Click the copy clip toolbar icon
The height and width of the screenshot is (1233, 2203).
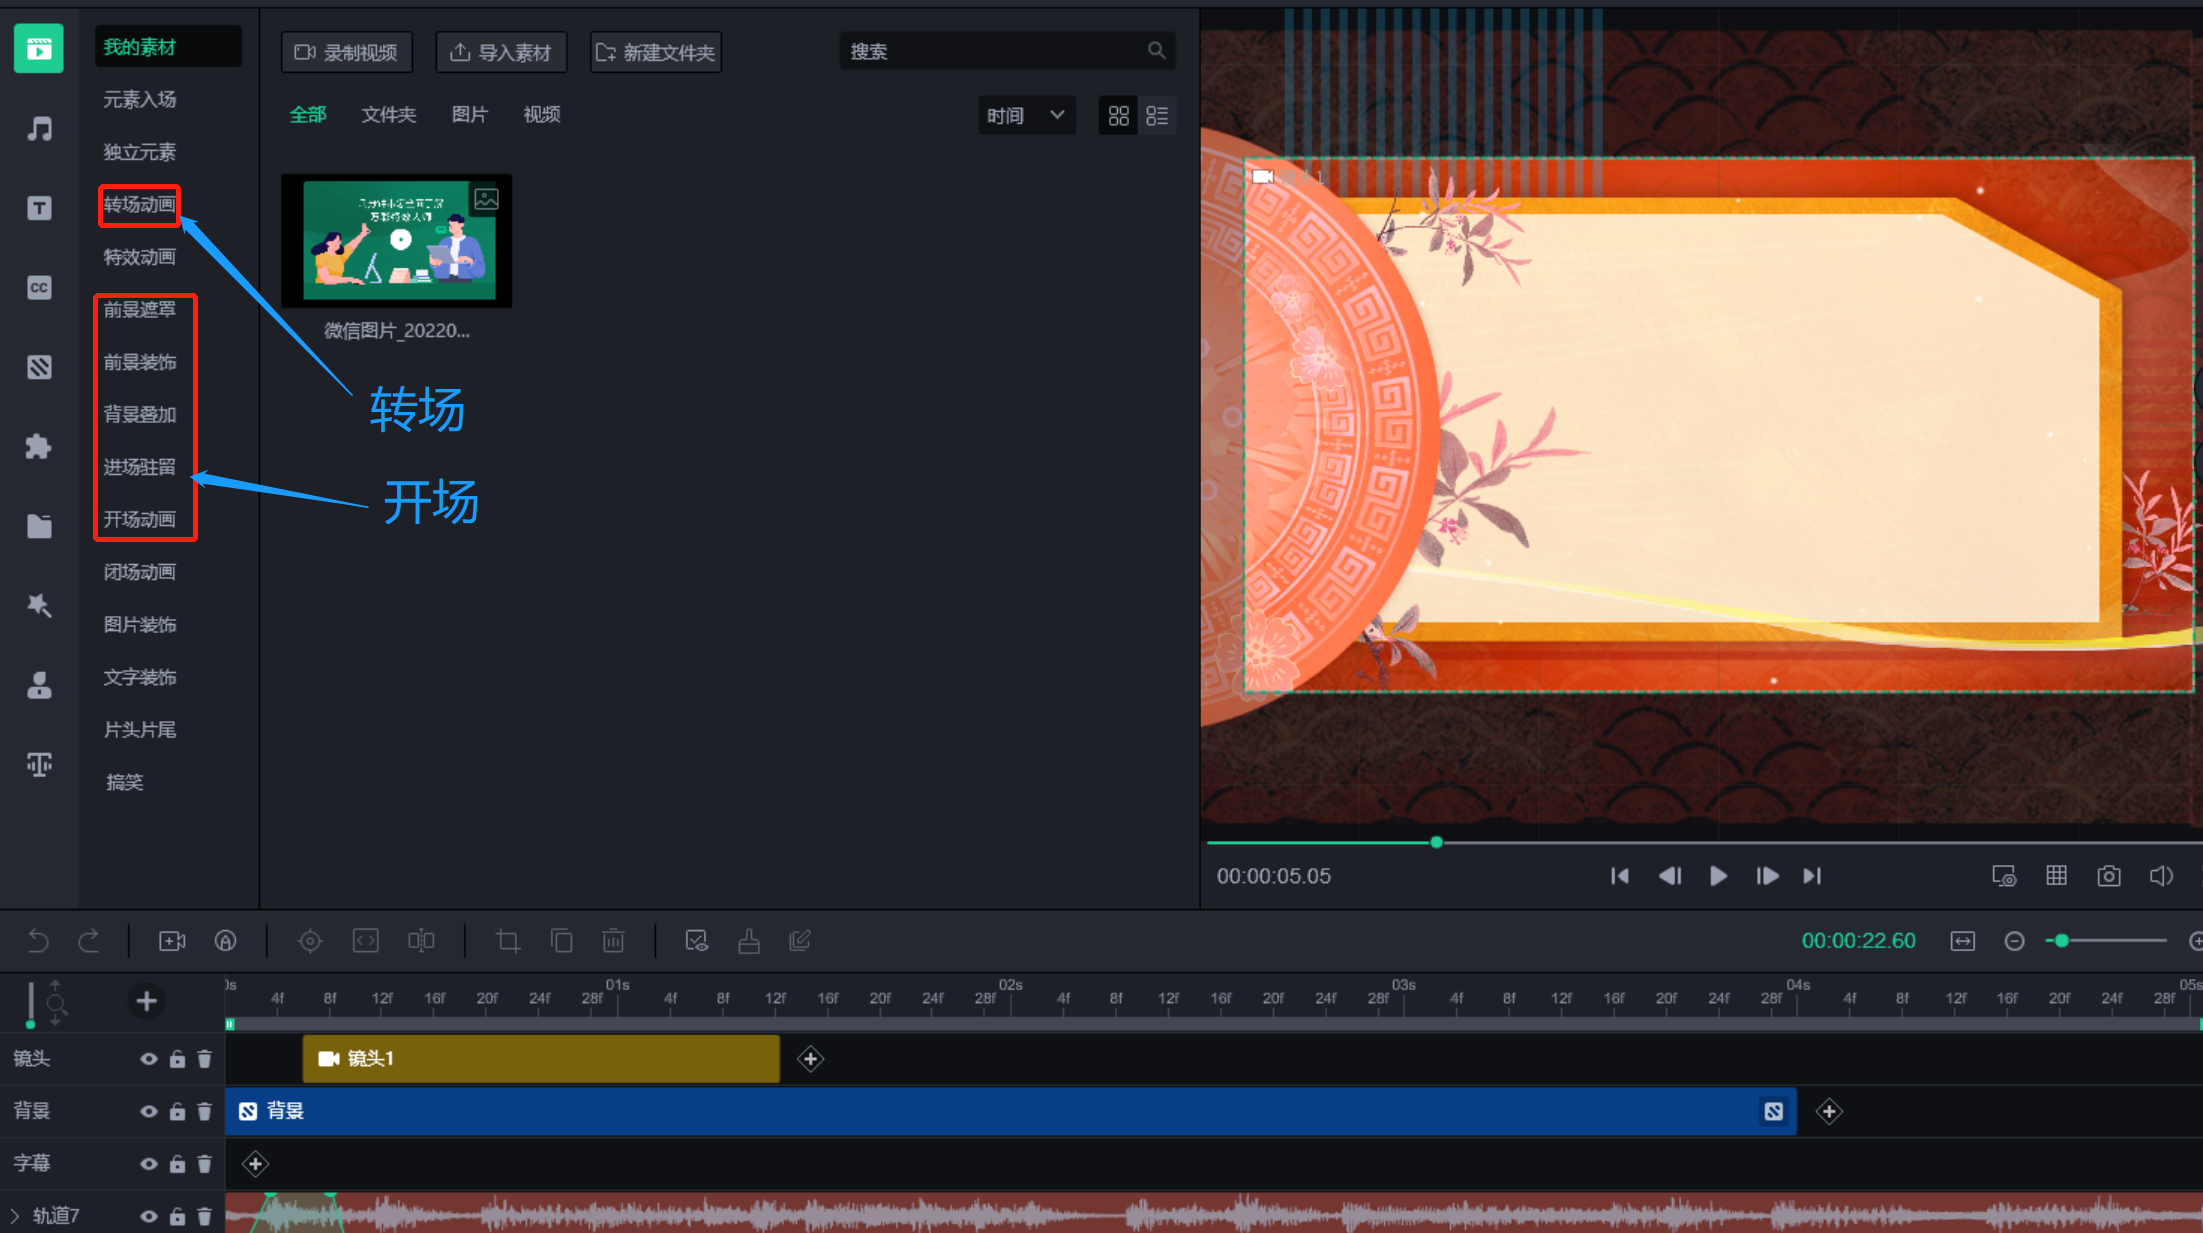(x=562, y=941)
